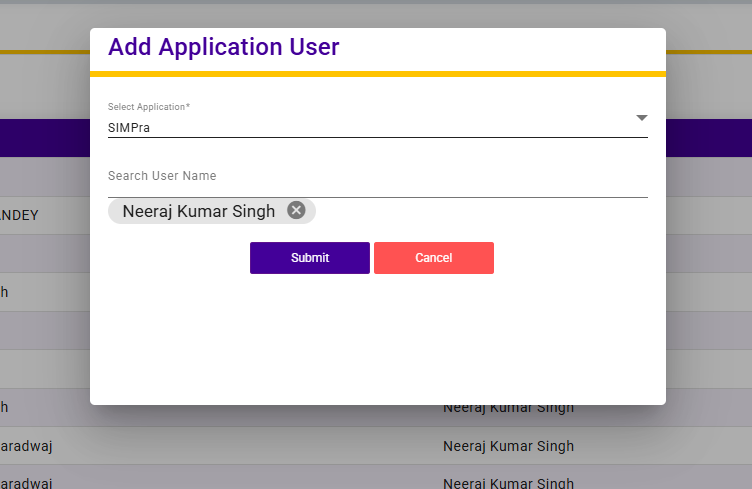Click empty dialog area below the Submit button
The image size is (752, 489).
[377, 340]
